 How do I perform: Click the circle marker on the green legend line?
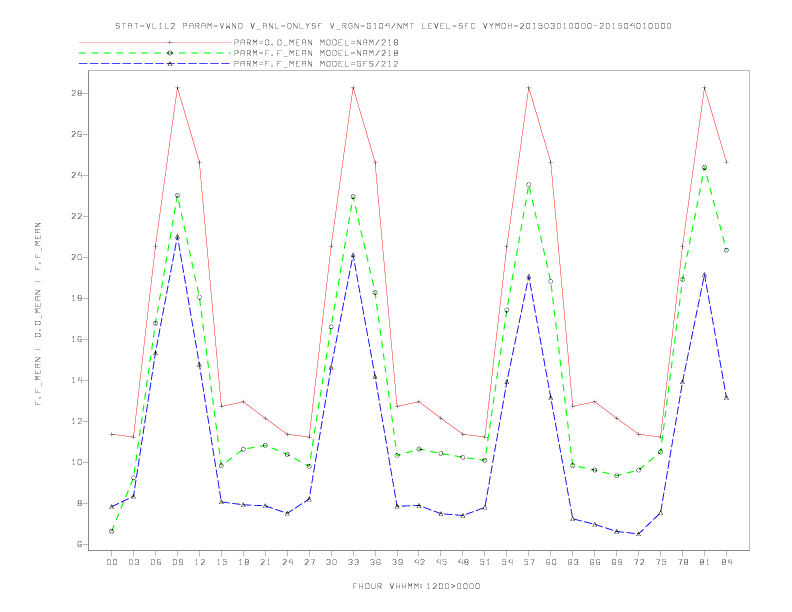(170, 53)
